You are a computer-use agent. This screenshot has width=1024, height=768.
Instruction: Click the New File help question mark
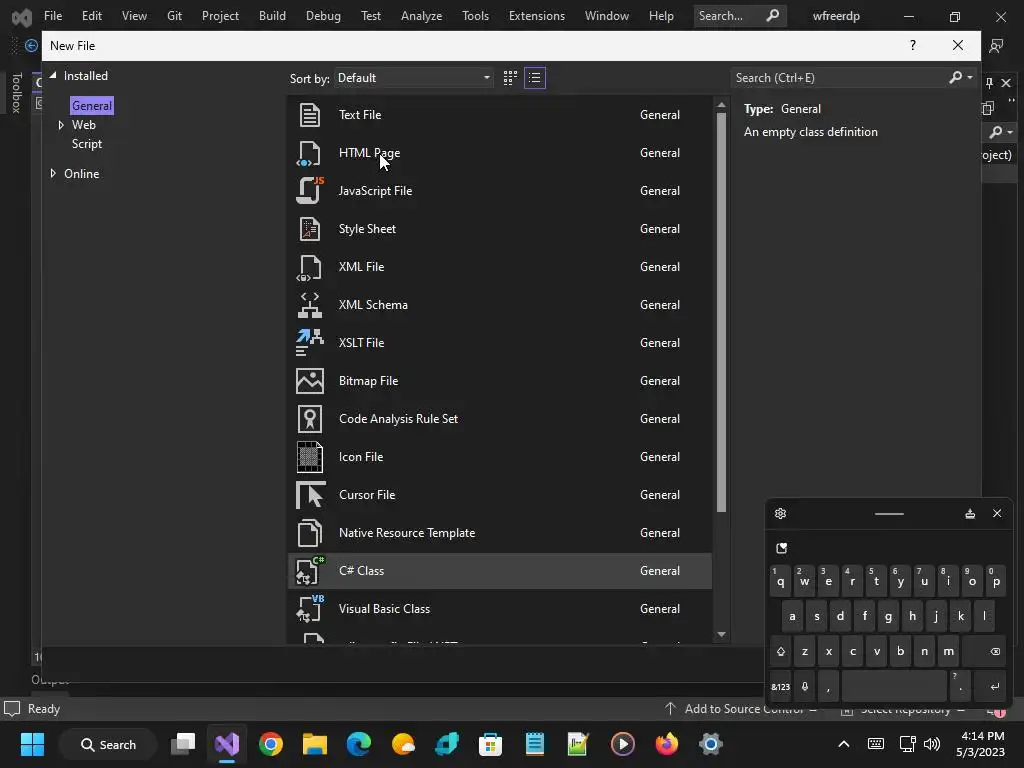tap(912, 45)
